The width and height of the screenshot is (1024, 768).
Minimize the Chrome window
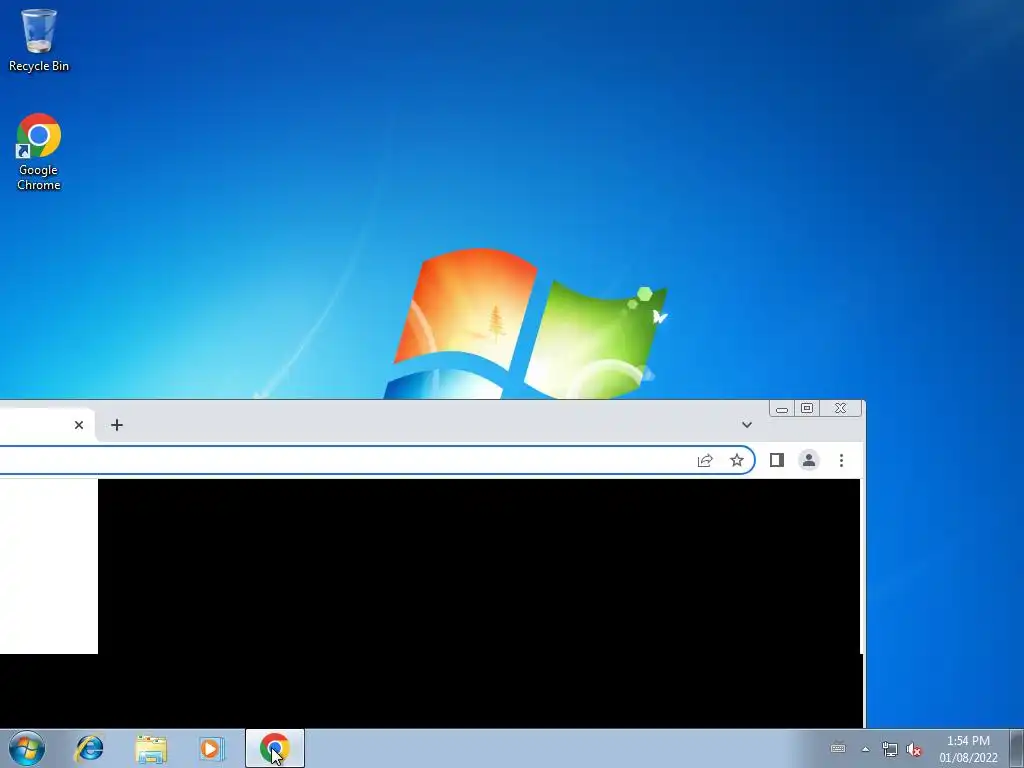782,409
